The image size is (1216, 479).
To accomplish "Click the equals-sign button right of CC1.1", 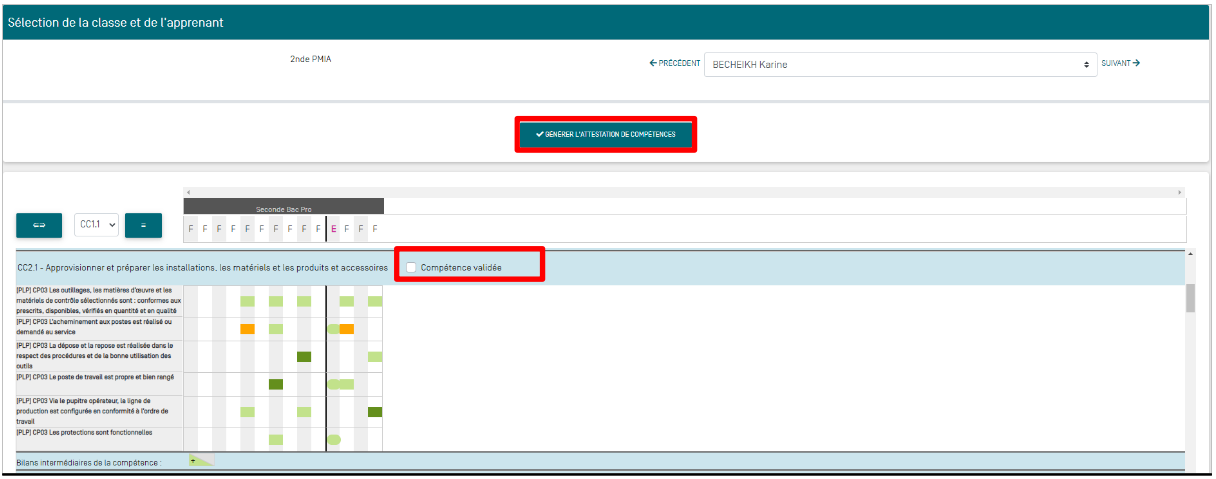I will (143, 226).
